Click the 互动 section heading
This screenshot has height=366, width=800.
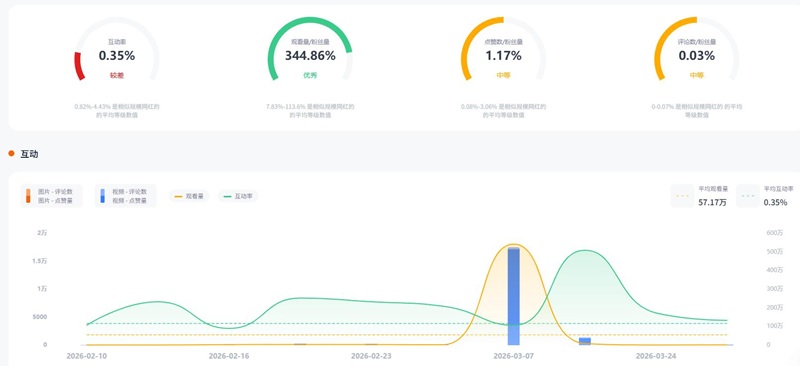(x=29, y=154)
